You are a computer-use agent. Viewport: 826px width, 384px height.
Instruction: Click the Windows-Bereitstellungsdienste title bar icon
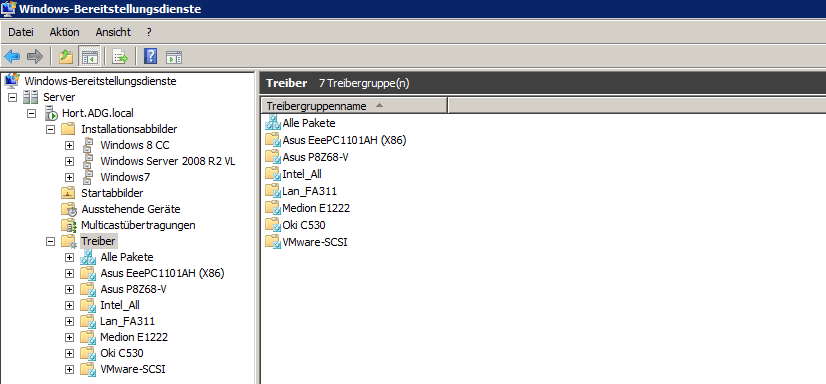9,8
